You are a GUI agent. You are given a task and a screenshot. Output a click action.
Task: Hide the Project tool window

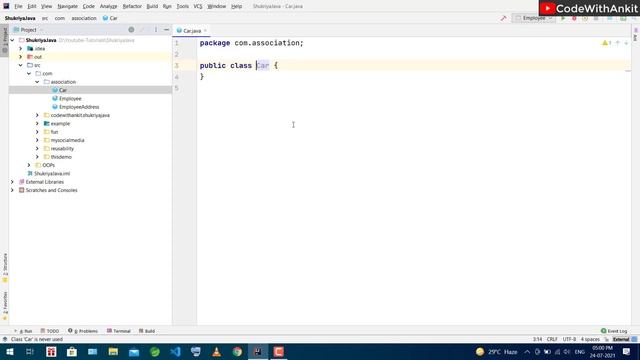pos(167,30)
